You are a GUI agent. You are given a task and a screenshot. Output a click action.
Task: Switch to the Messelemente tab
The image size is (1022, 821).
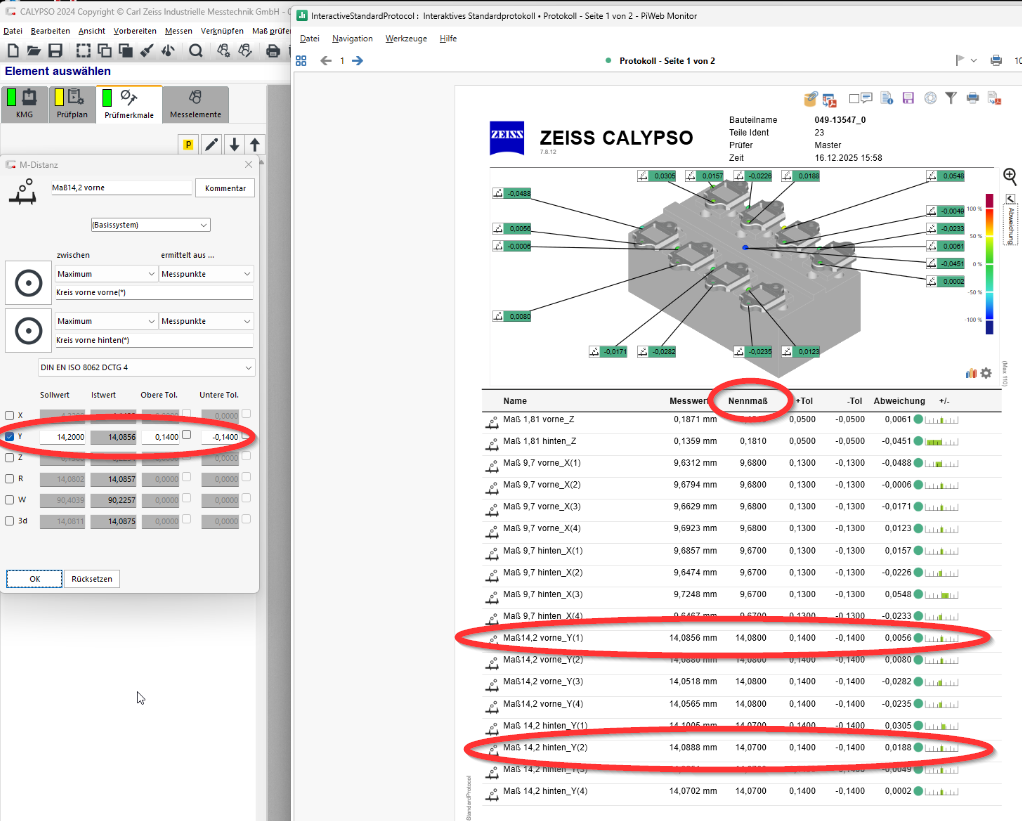click(195, 105)
